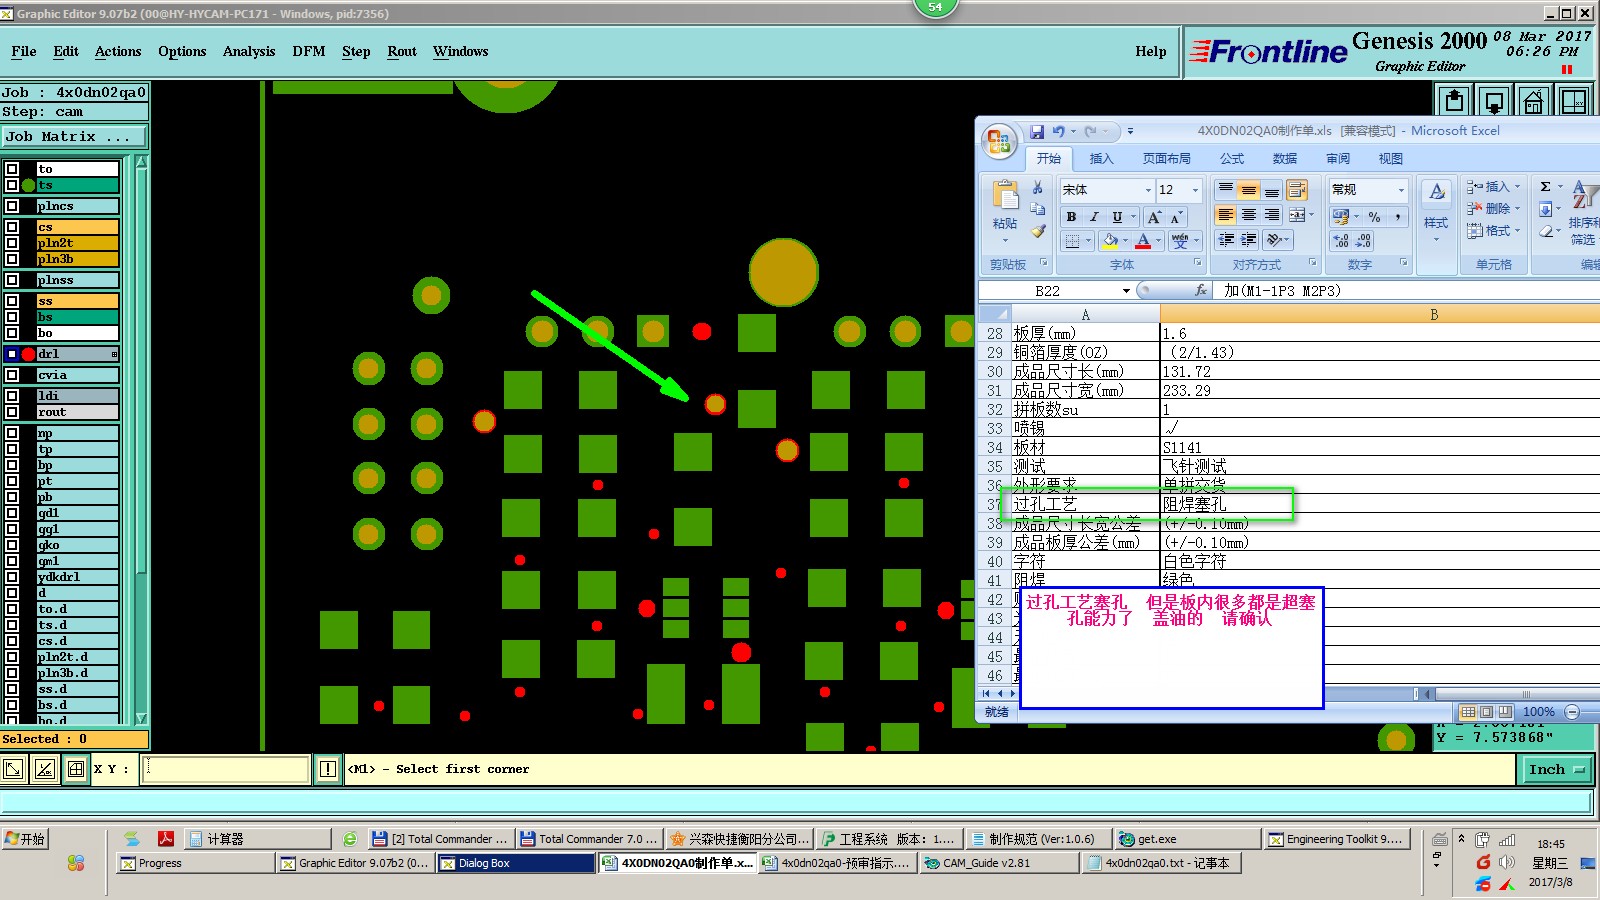The height and width of the screenshot is (900, 1600).
Task: Toggle display of layer plnss
Action: (x=12, y=280)
